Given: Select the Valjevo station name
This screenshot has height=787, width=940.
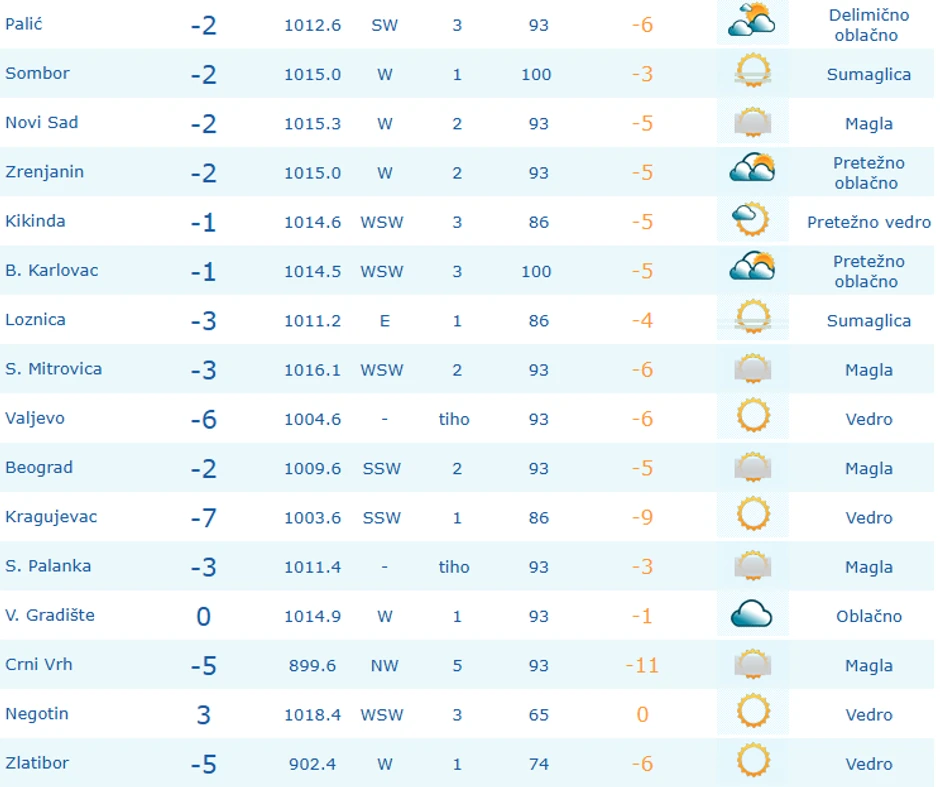Looking at the screenshot, I should [x=35, y=418].
